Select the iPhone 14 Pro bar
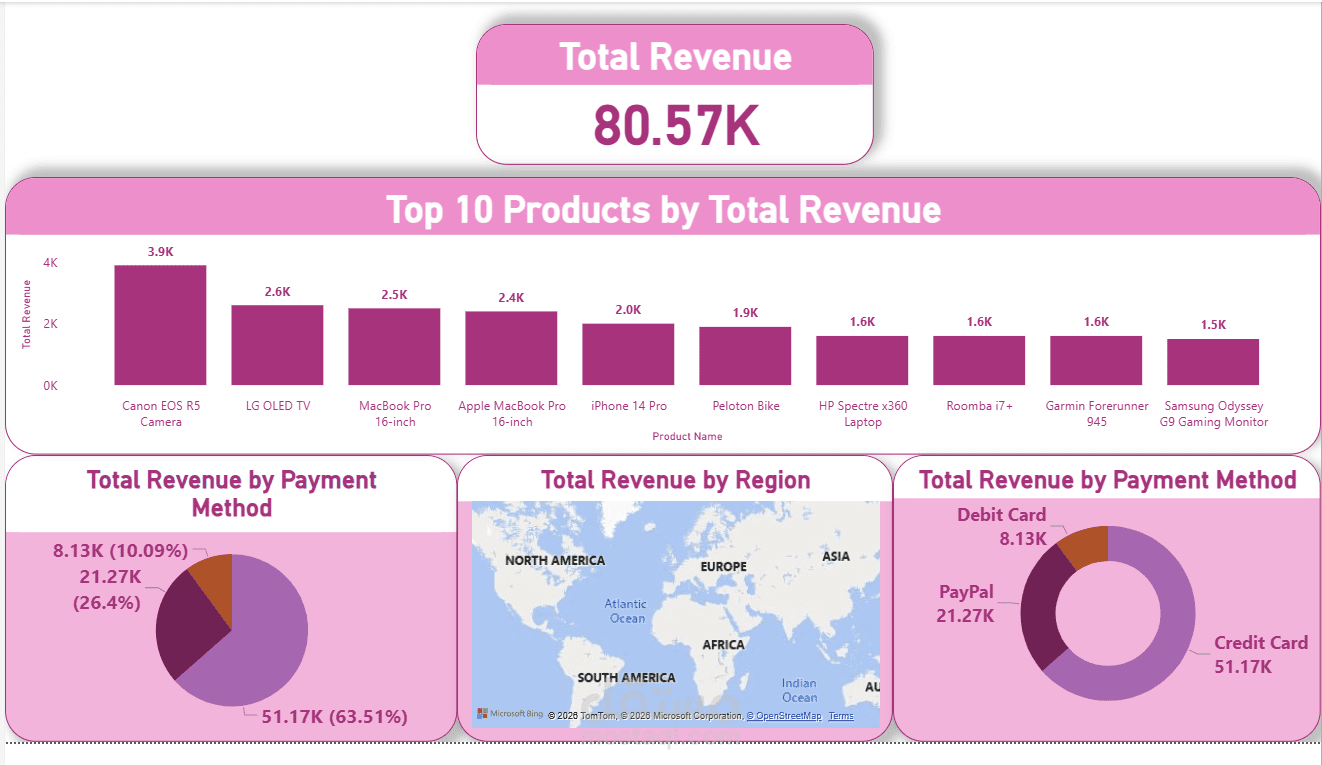1322x765 pixels. point(628,355)
